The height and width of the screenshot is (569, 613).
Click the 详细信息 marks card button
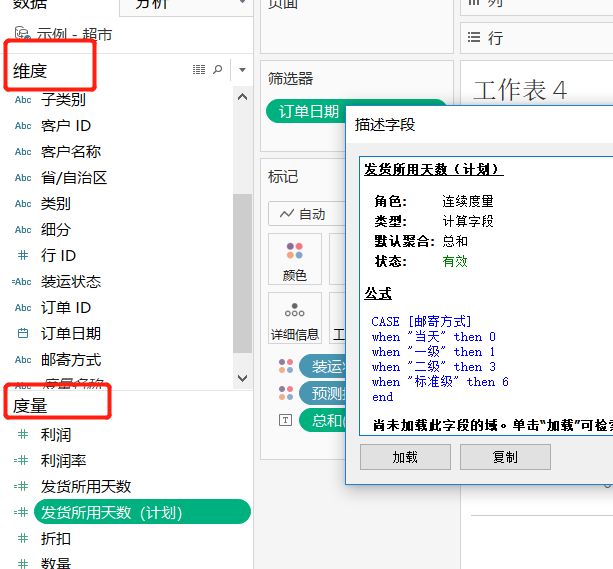click(295, 318)
